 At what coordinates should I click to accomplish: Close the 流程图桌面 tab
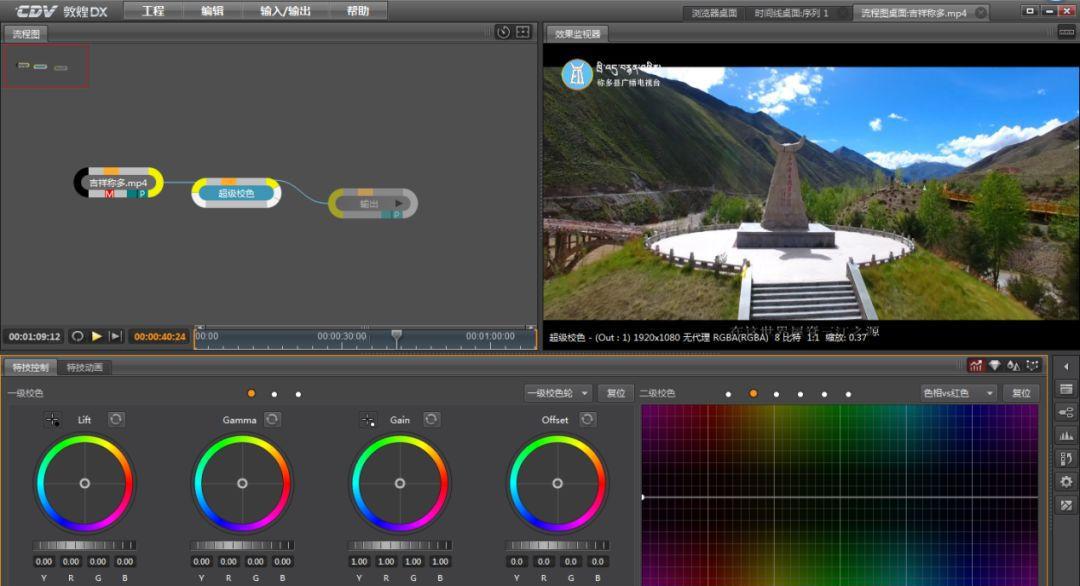tap(981, 12)
